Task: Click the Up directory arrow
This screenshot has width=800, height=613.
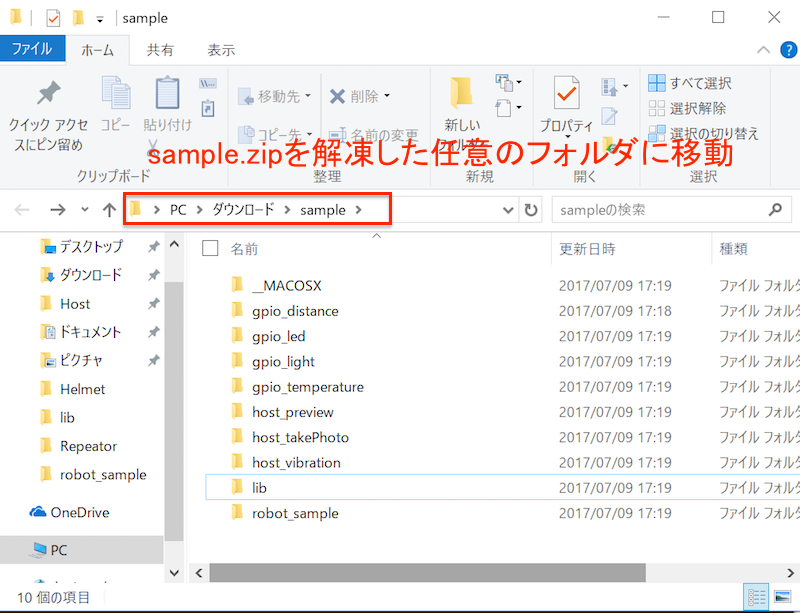Action: click(x=109, y=210)
